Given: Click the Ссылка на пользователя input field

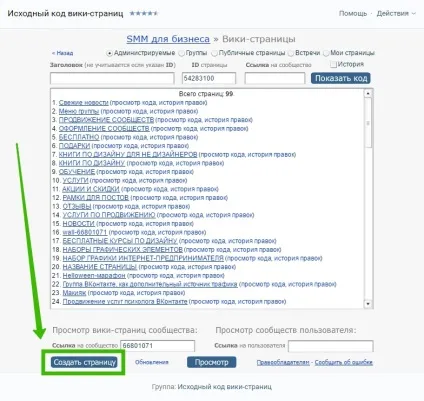Looking at the screenshot, I should (331, 346).
